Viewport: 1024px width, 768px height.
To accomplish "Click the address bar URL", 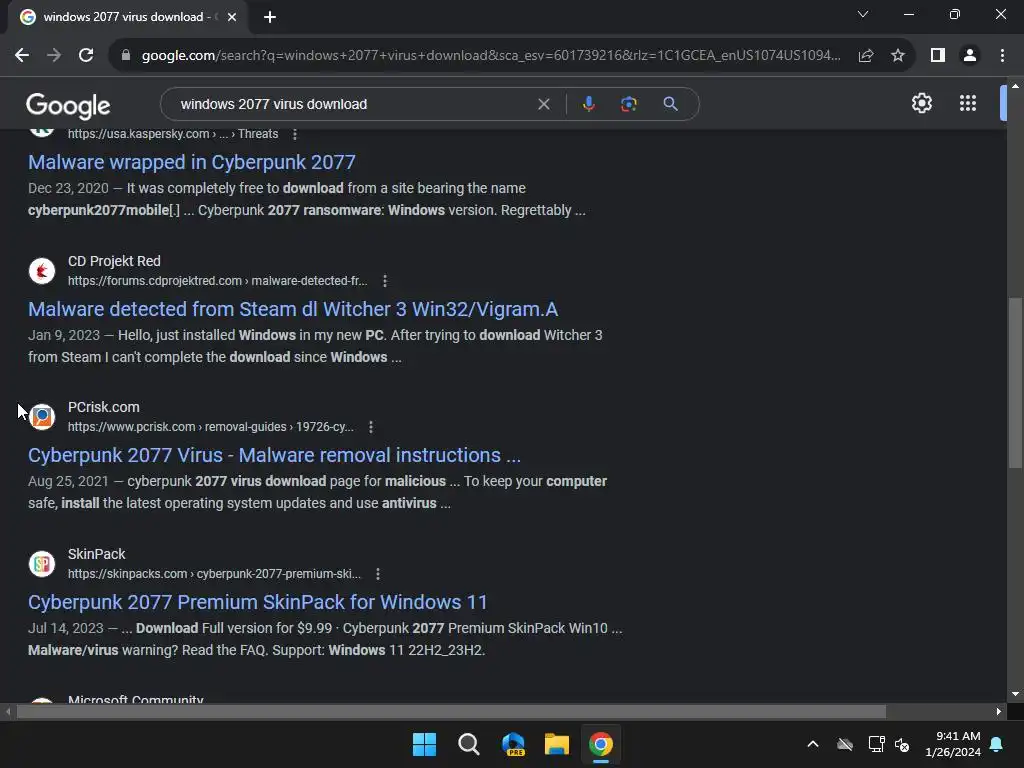I will click(491, 56).
